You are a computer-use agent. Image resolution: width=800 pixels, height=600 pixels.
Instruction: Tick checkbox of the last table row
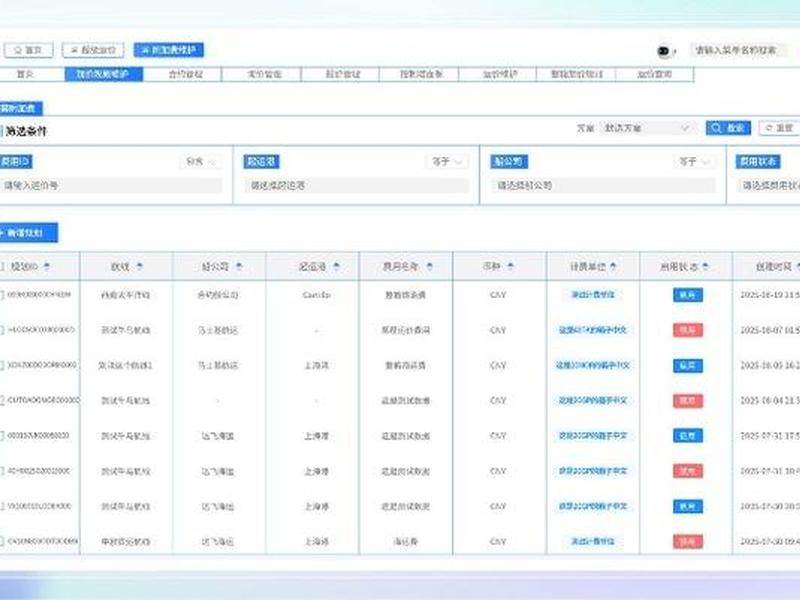(x=2, y=541)
